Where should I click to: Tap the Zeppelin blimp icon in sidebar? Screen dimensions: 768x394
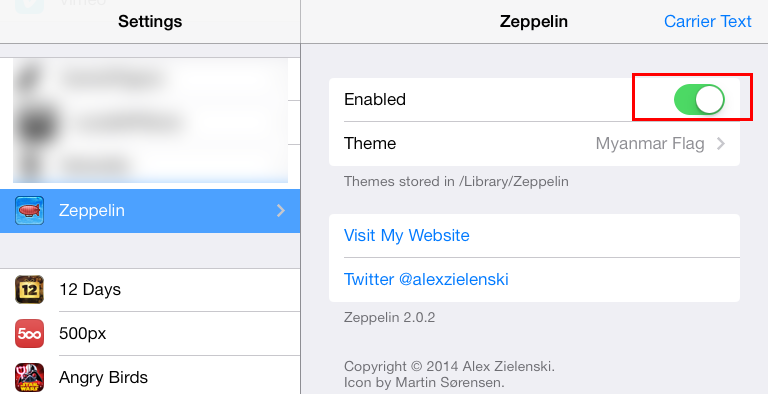29,211
